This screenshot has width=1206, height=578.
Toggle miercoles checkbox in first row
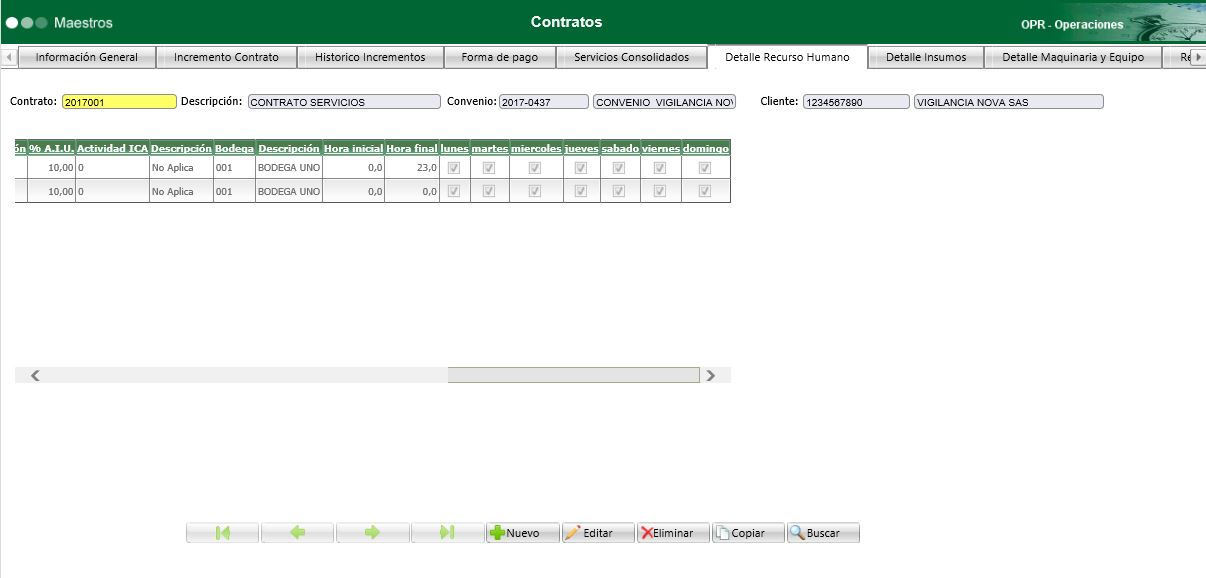pyautogui.click(x=535, y=168)
